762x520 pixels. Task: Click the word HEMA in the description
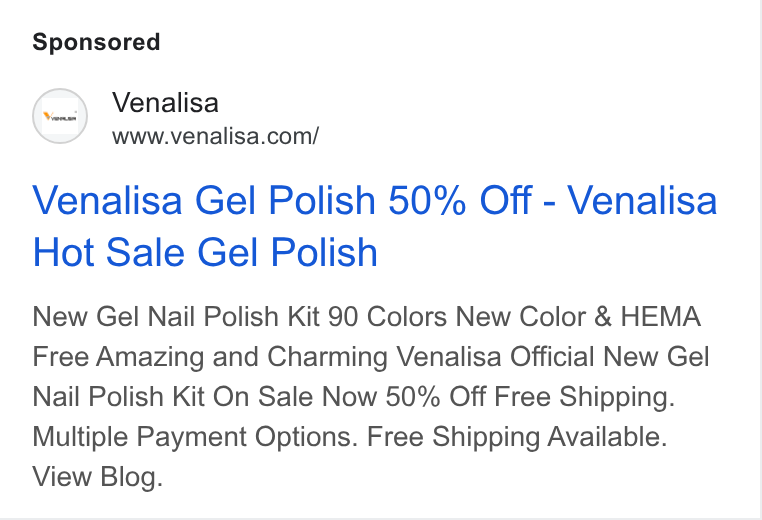(x=660, y=317)
